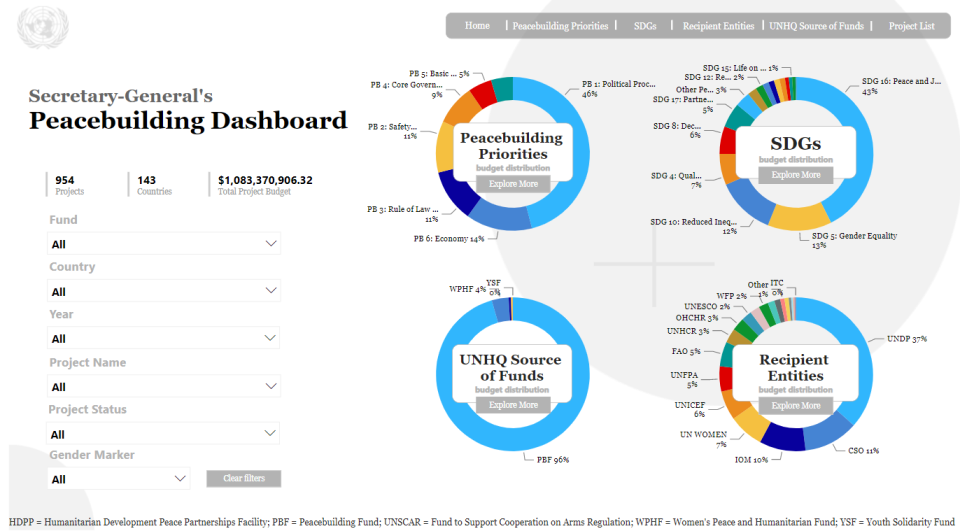Click the 'WFP 2%' label

(x=732, y=296)
